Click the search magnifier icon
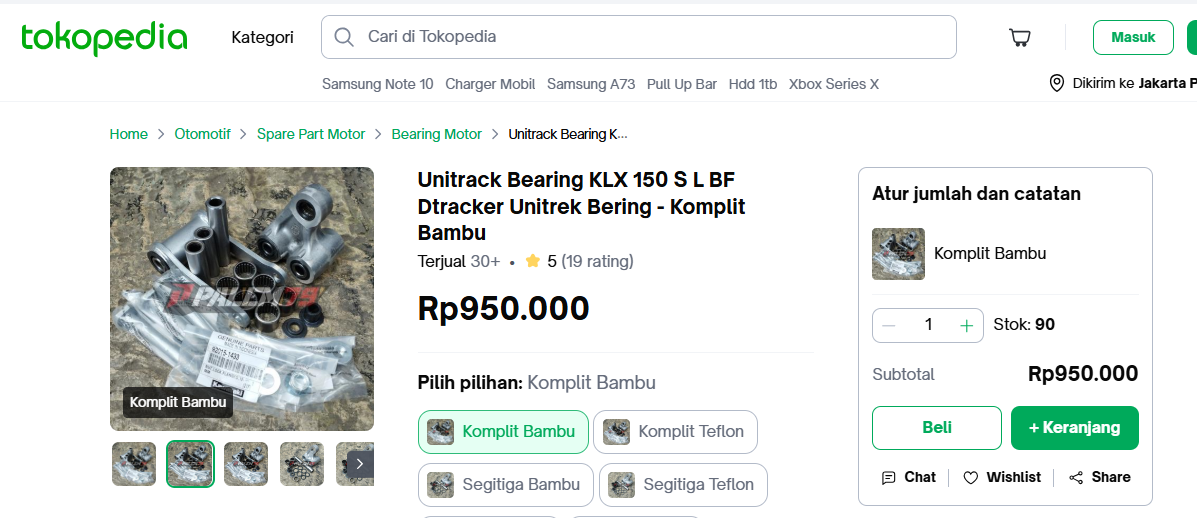 [344, 37]
